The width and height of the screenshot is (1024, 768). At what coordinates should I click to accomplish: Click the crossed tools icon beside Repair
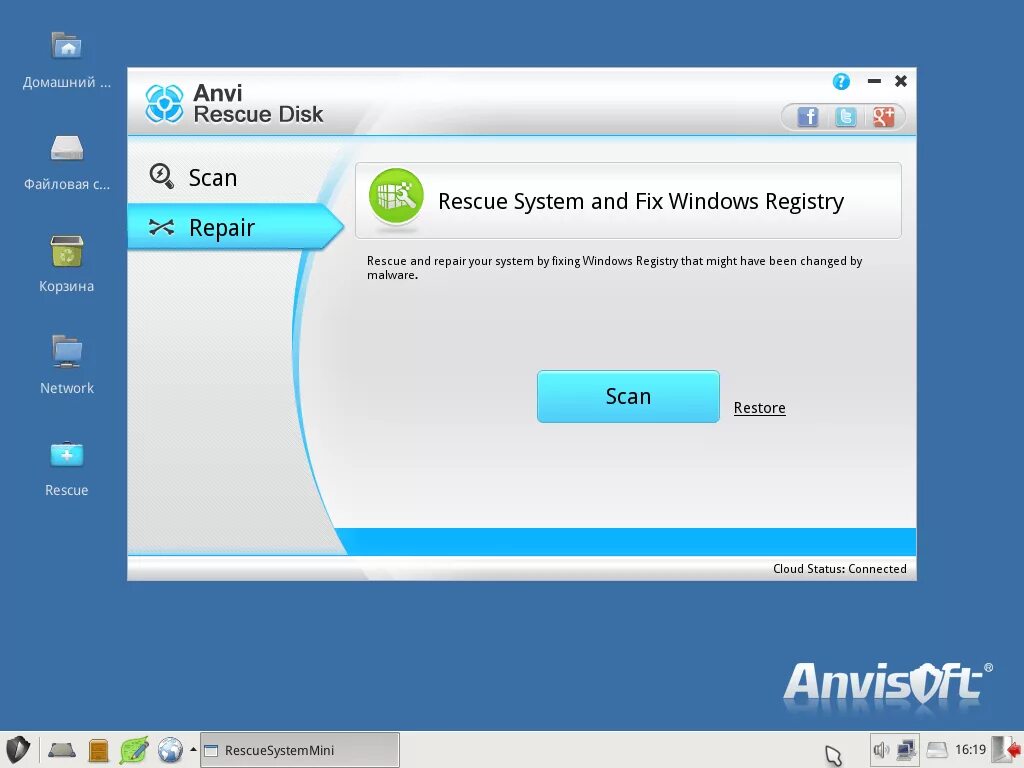pos(161,227)
